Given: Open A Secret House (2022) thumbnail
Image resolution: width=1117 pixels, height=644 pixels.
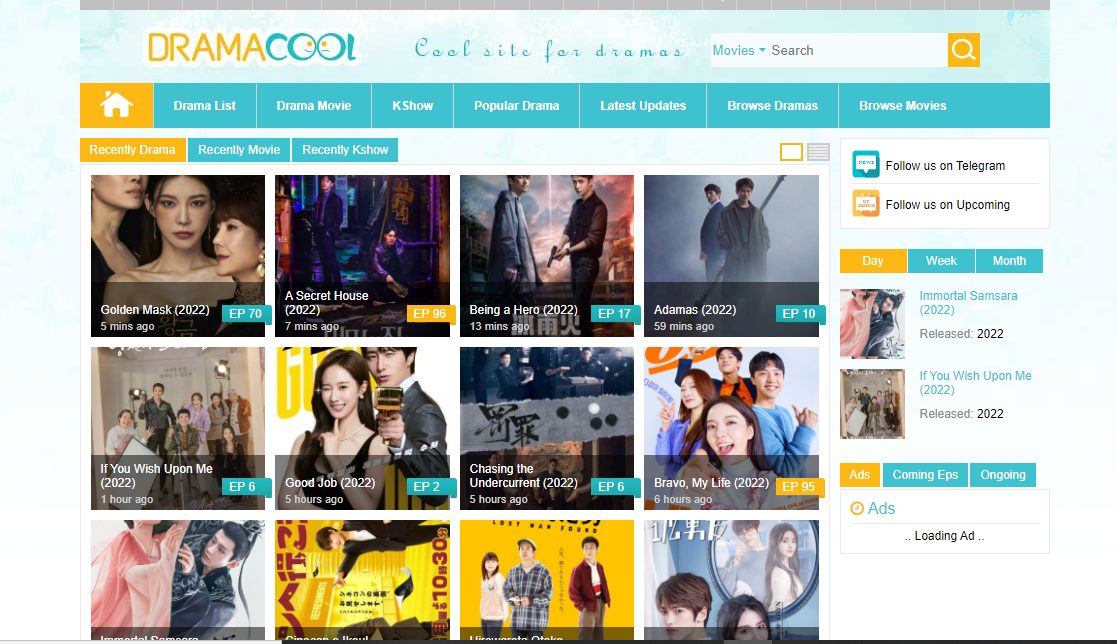Looking at the screenshot, I should [363, 256].
